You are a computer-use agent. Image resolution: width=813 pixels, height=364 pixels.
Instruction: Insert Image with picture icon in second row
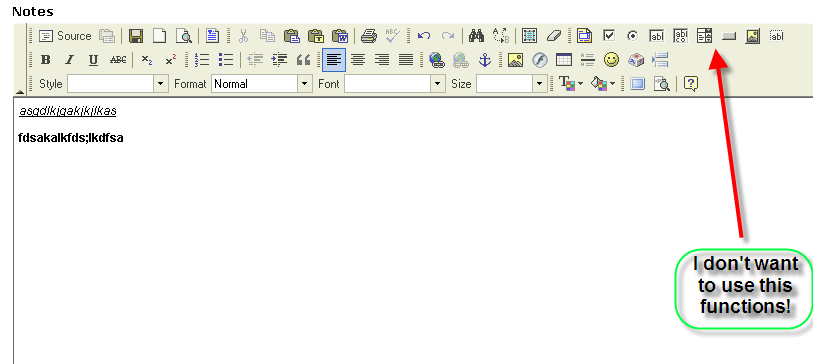click(x=515, y=60)
